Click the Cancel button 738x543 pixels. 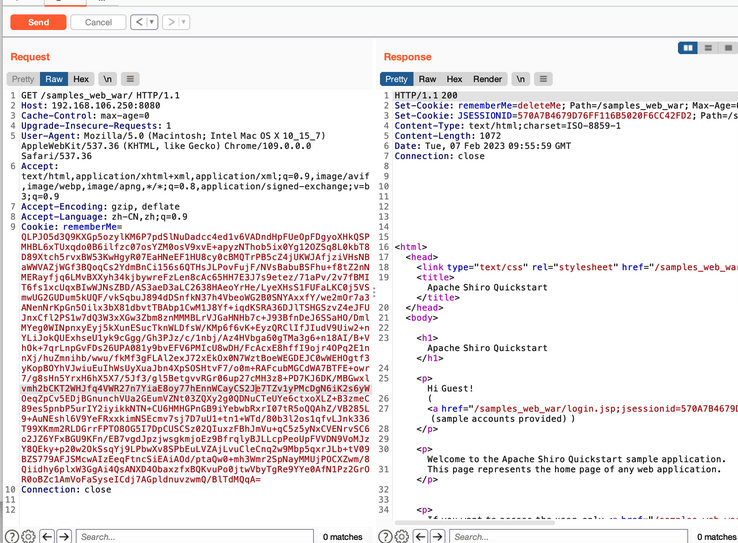(98, 22)
